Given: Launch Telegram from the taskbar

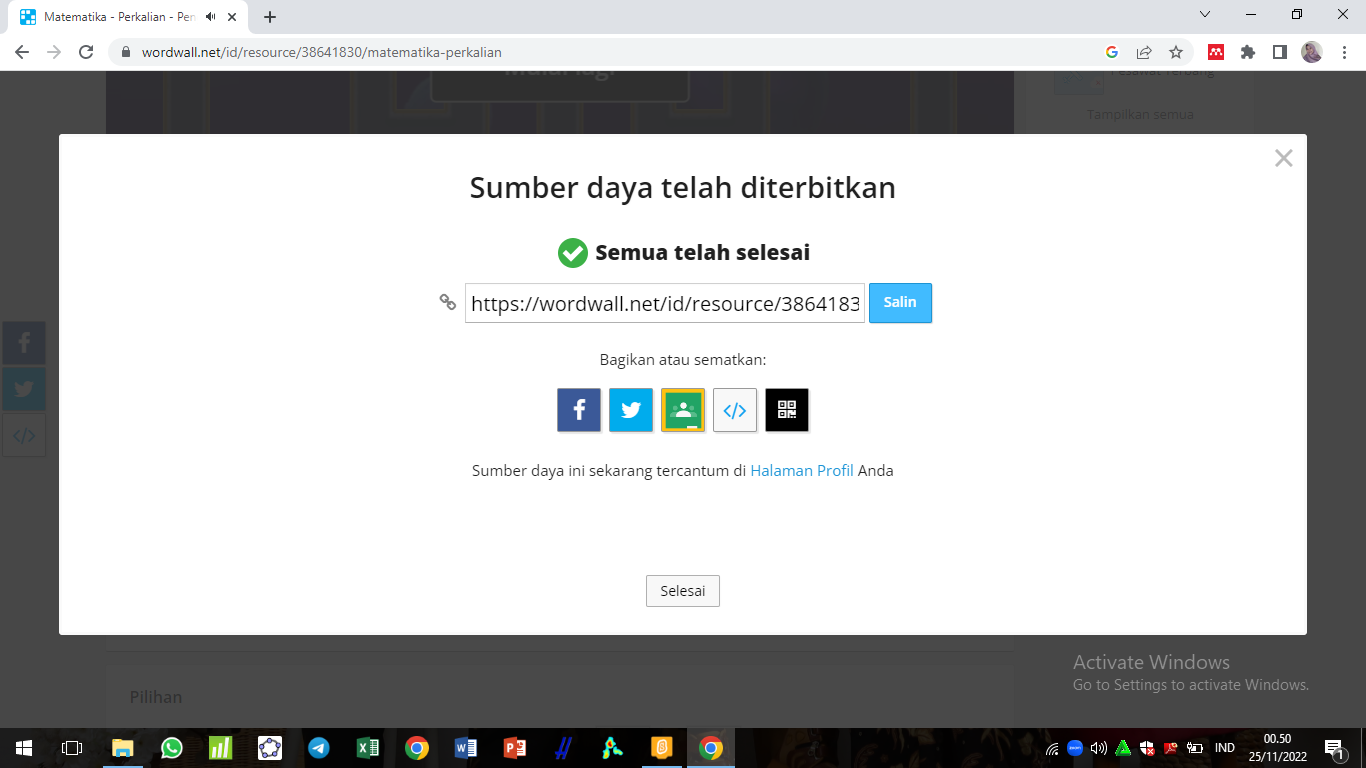Looking at the screenshot, I should point(318,748).
